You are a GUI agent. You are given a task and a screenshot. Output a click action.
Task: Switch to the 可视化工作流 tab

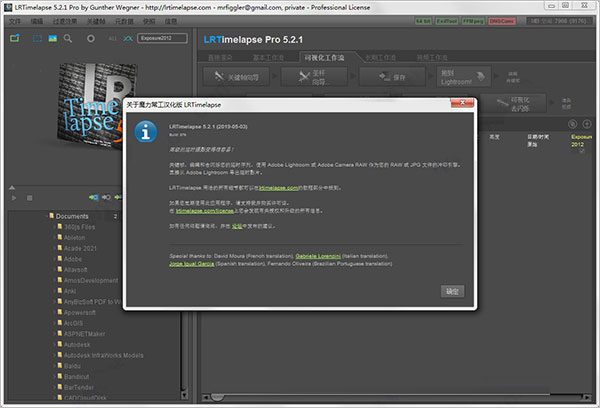324,57
